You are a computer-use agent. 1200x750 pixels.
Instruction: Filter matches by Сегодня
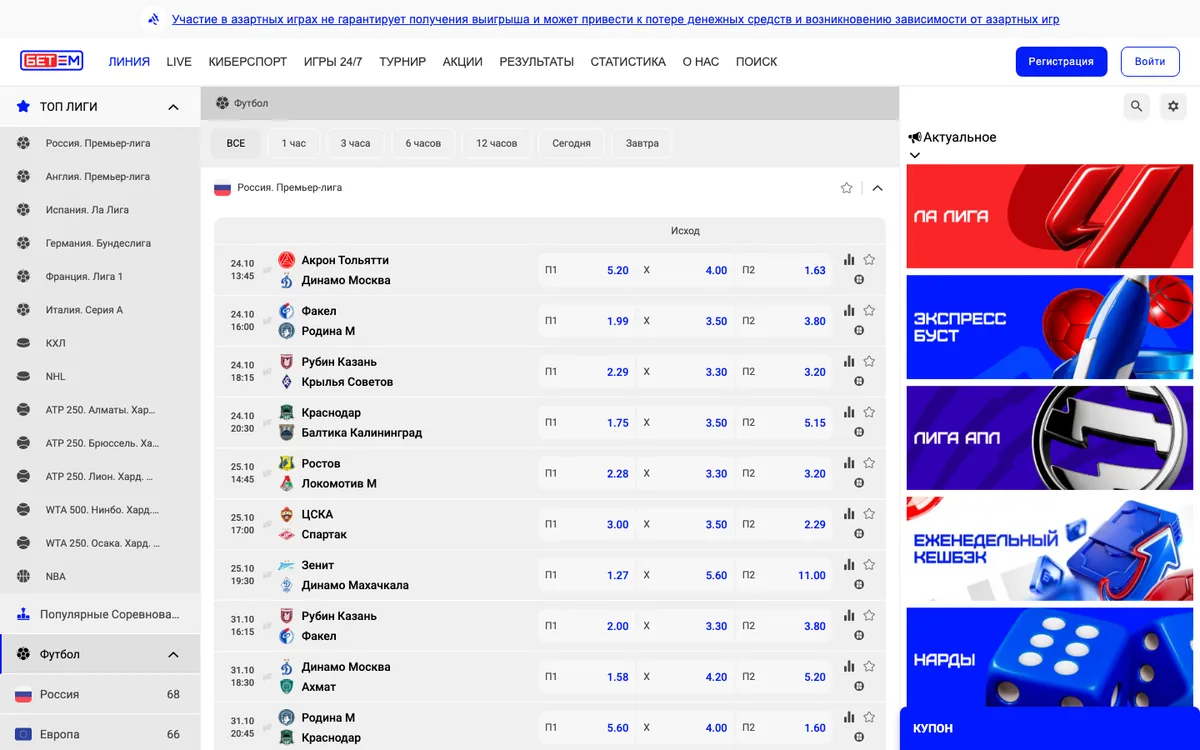pos(572,143)
